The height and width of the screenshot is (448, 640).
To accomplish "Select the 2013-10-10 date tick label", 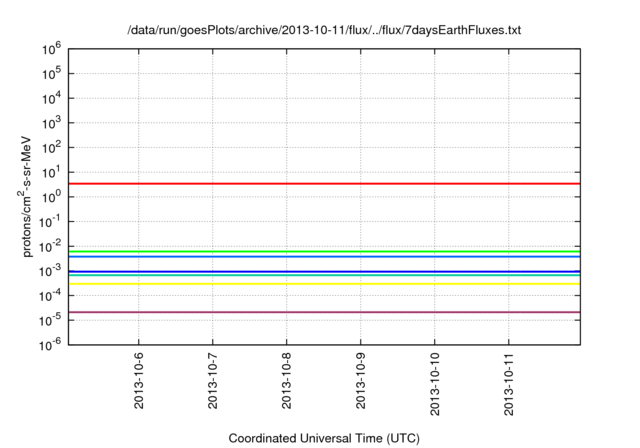I will (435, 384).
